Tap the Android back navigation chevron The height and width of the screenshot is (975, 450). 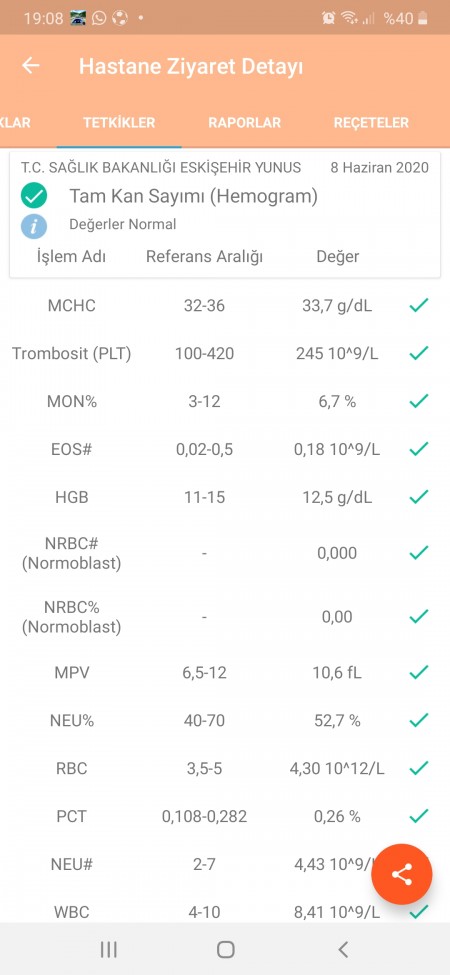tap(342, 949)
